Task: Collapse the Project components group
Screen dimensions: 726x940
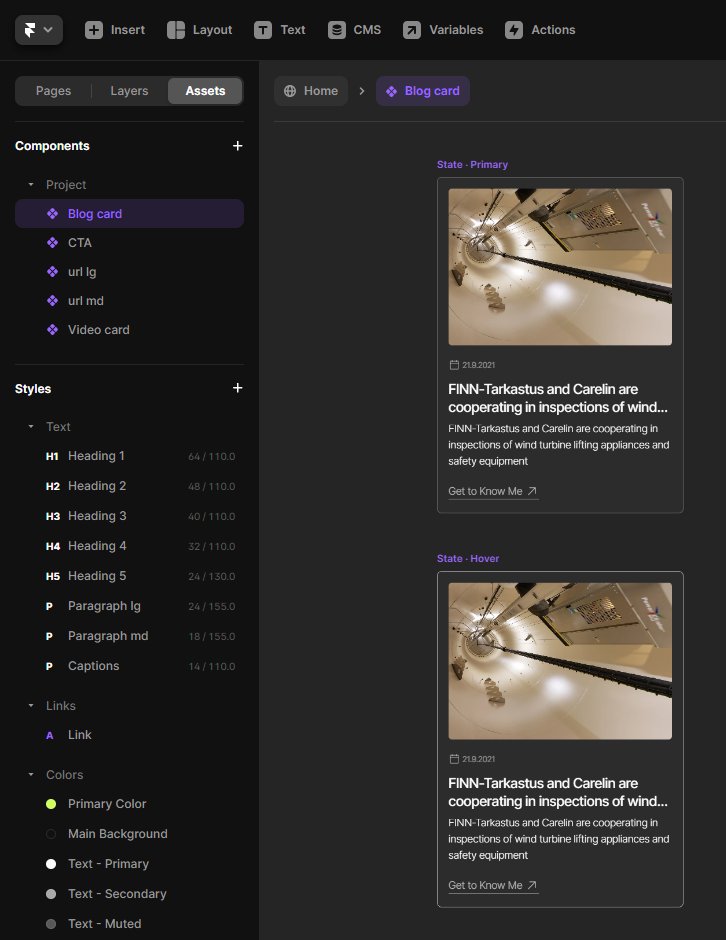Action: pos(31,185)
